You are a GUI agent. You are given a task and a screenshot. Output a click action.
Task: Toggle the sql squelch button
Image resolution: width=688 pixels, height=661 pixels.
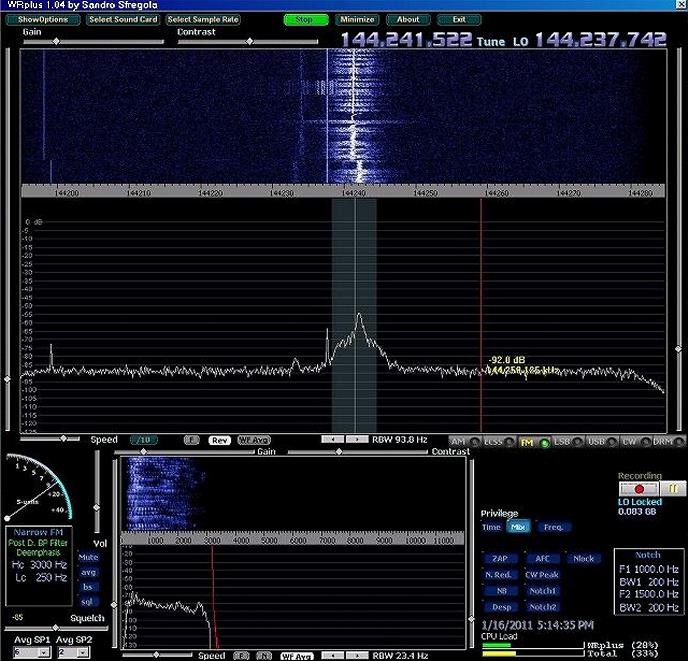point(88,602)
